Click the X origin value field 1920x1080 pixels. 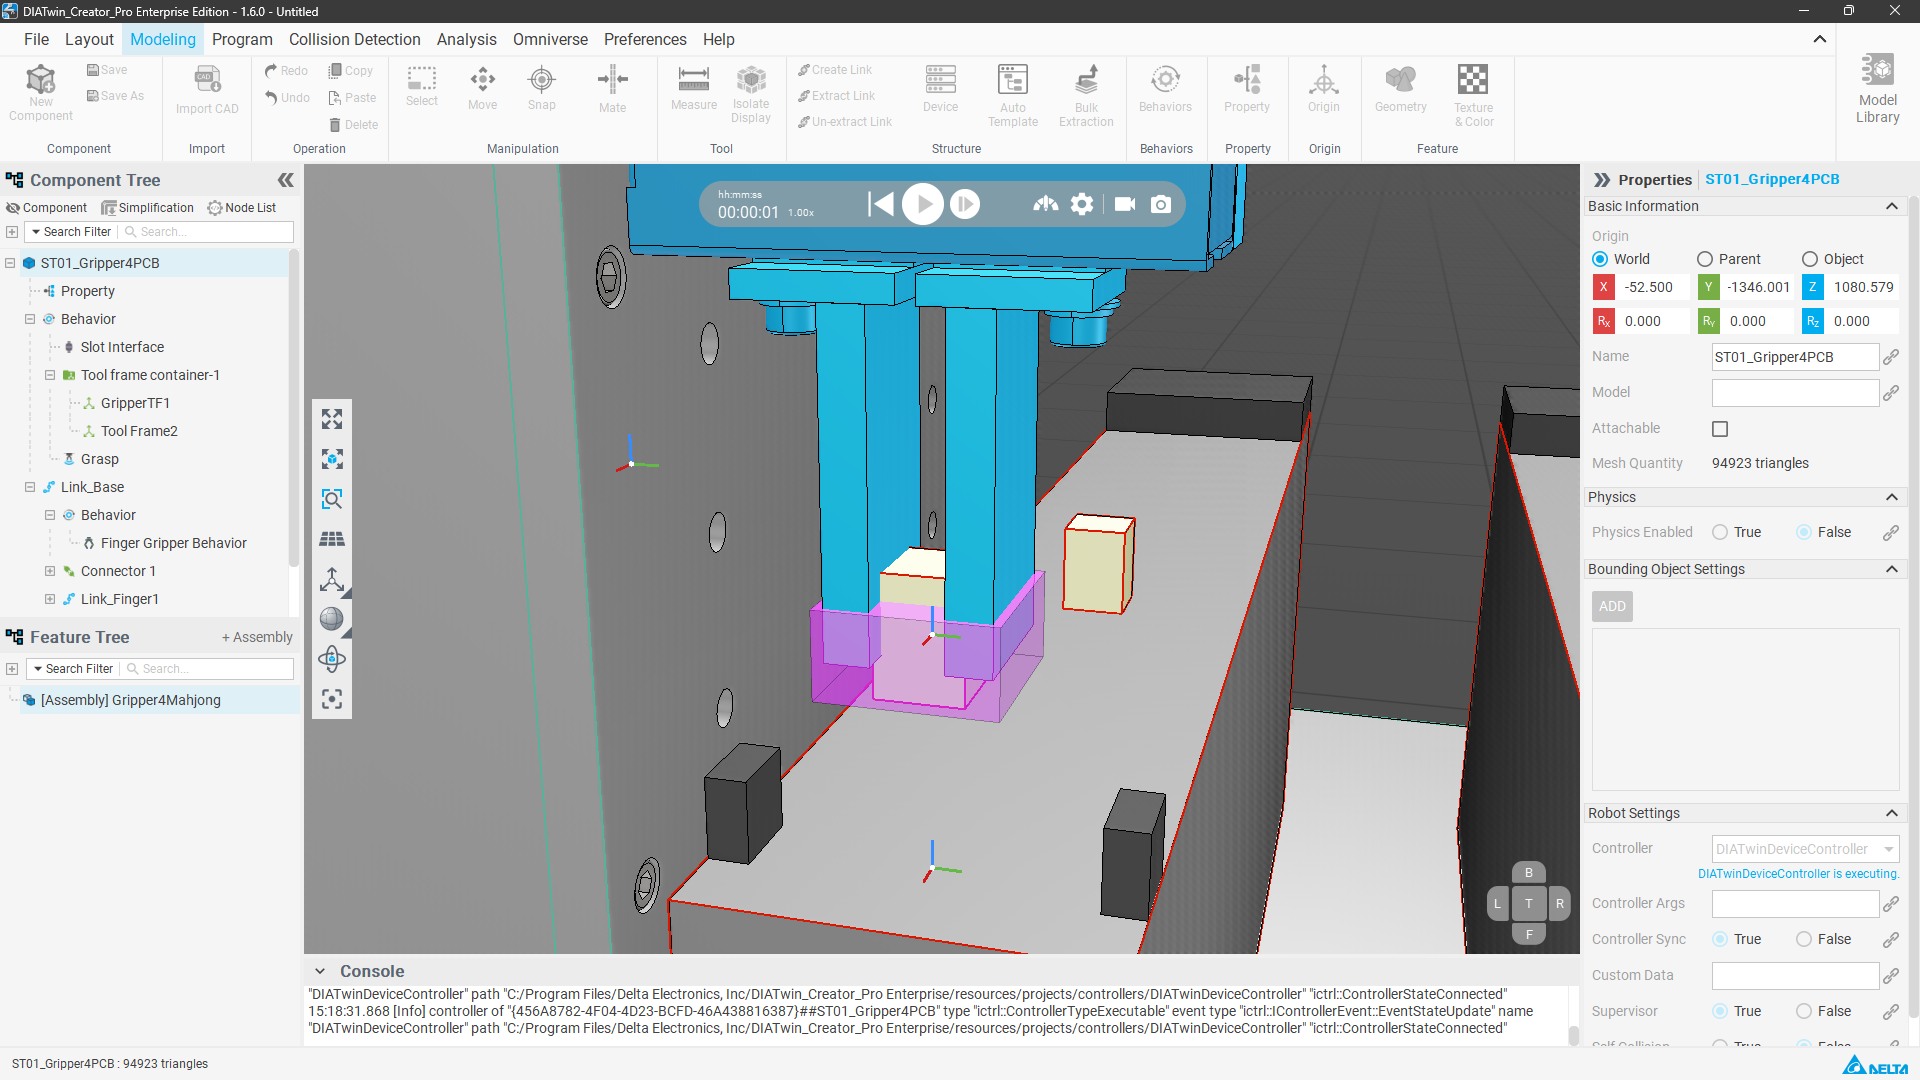click(1651, 287)
